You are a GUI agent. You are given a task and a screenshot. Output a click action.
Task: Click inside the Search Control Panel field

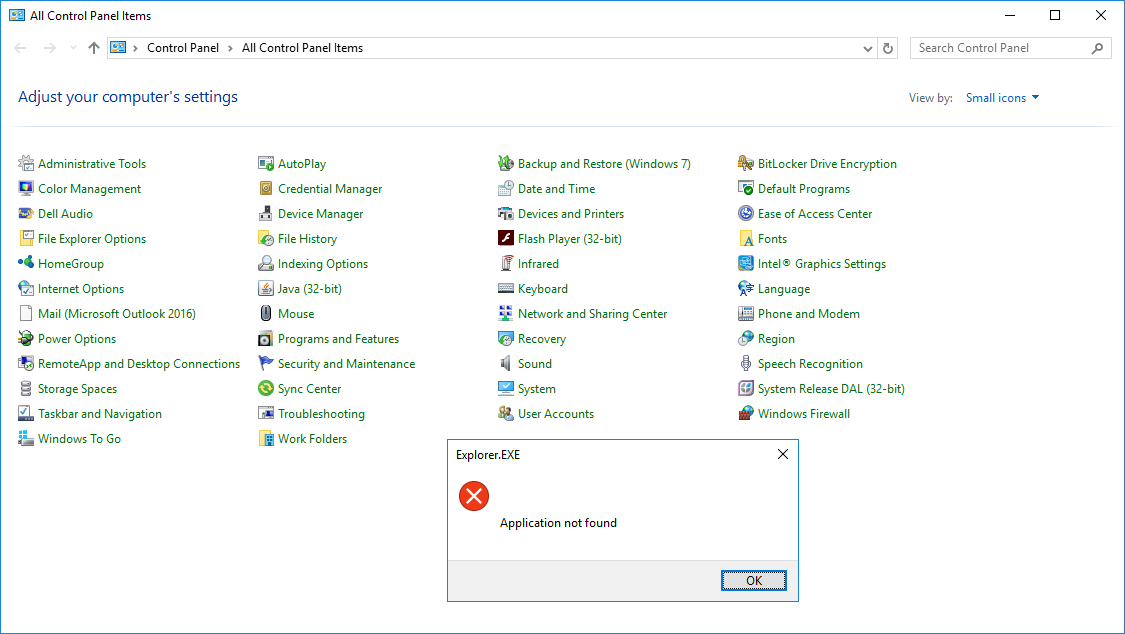[x=1000, y=47]
